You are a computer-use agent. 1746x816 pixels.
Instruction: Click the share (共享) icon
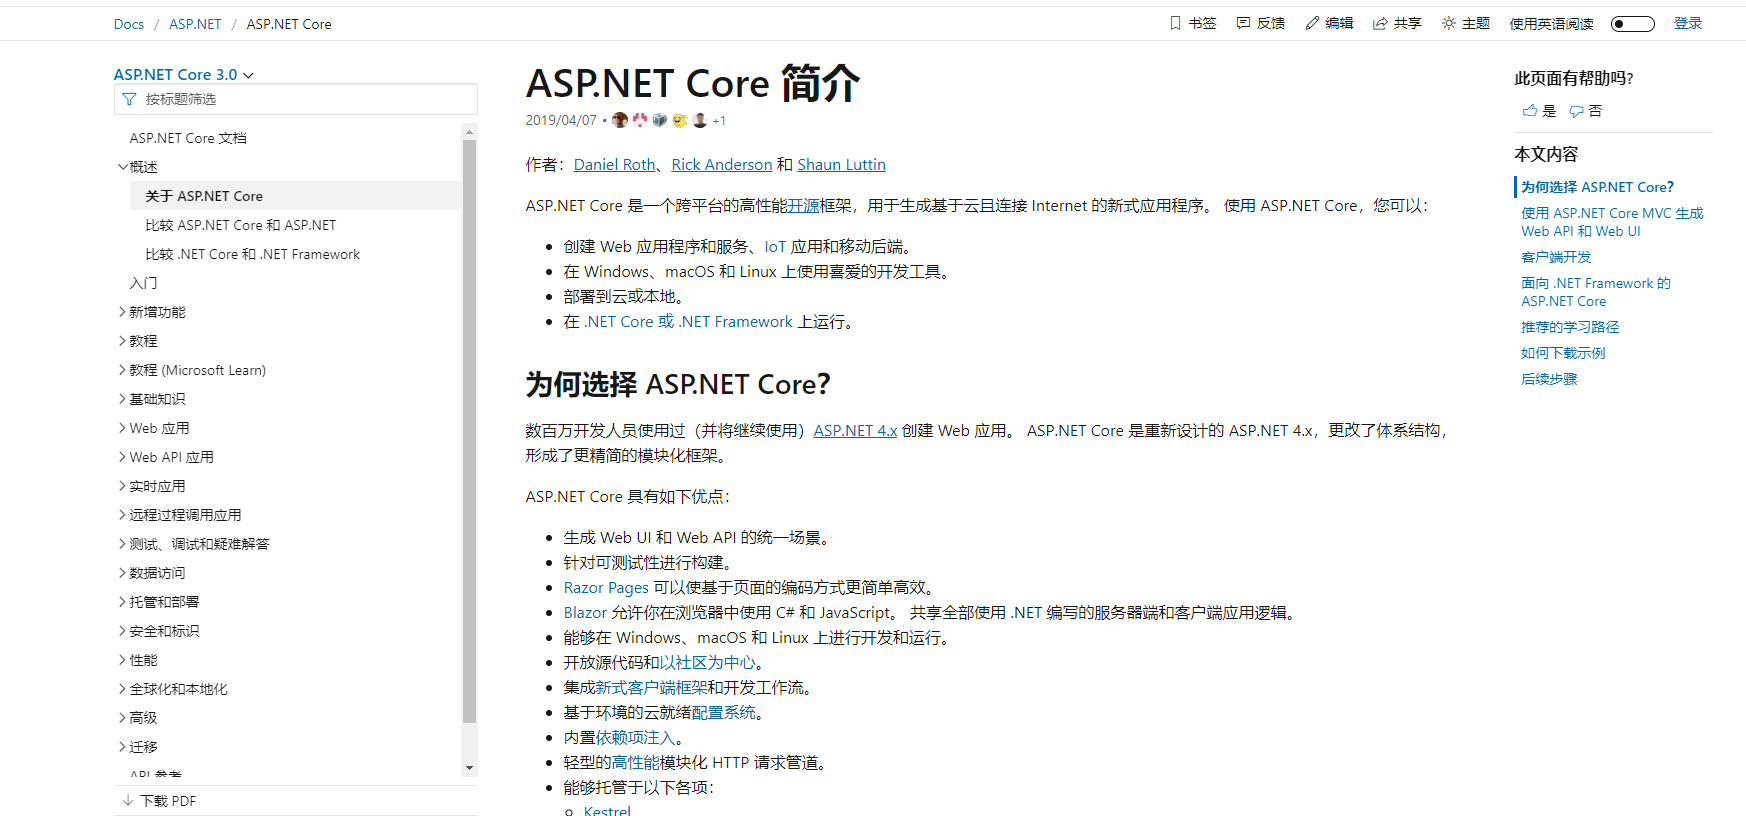[x=1380, y=23]
